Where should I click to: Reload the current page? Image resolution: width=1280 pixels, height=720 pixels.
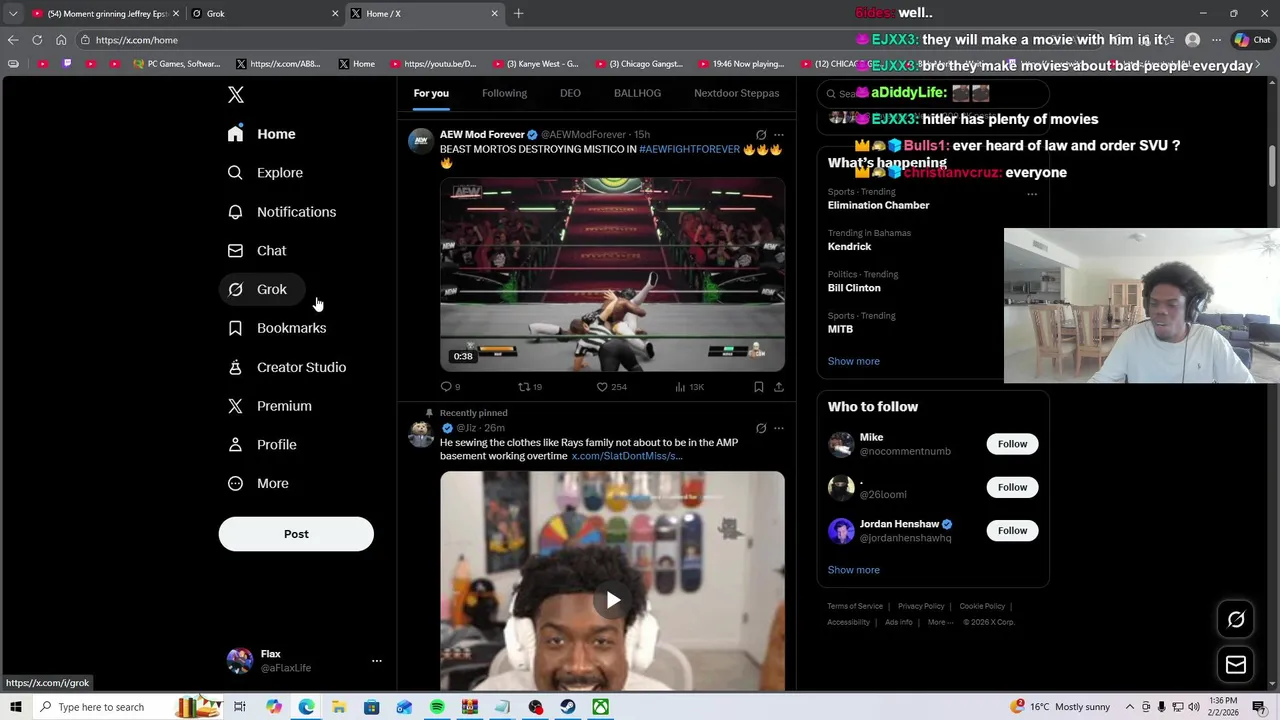point(37,40)
